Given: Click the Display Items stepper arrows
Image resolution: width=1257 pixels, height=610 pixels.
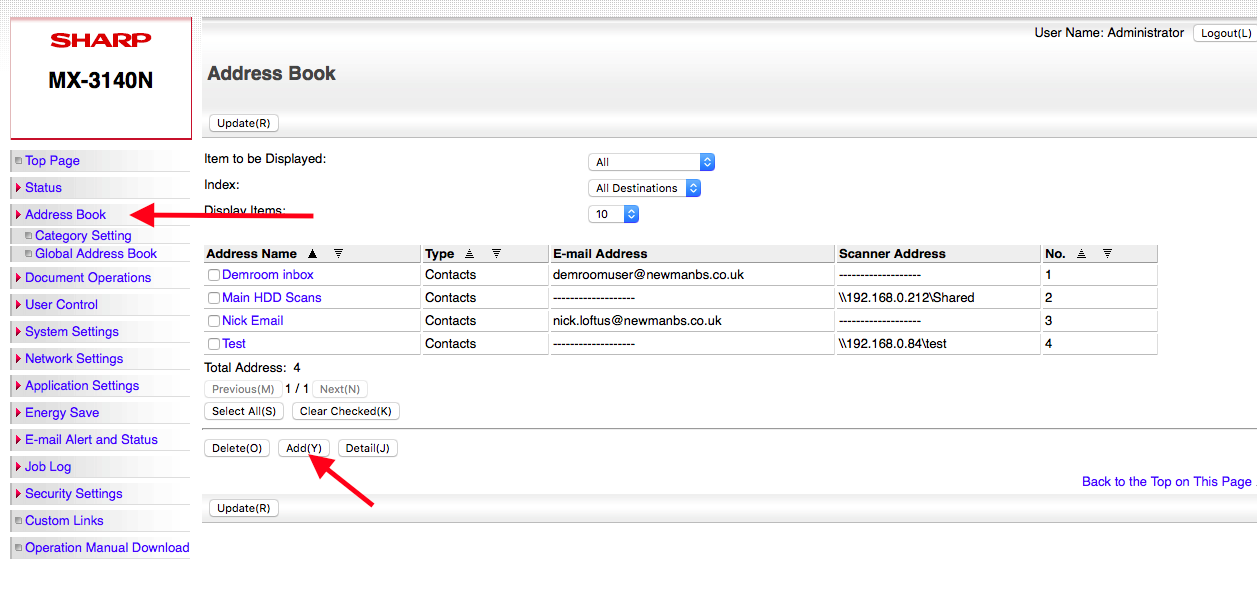Looking at the screenshot, I should [630, 213].
